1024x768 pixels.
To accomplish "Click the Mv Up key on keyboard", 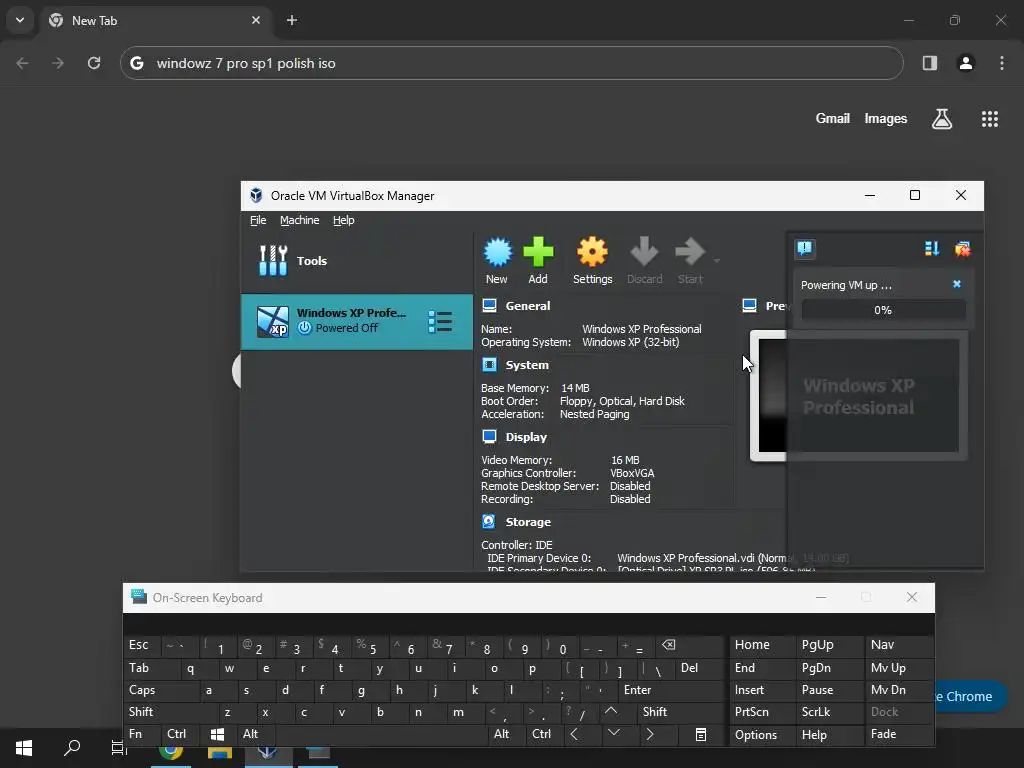I will pos(899,668).
